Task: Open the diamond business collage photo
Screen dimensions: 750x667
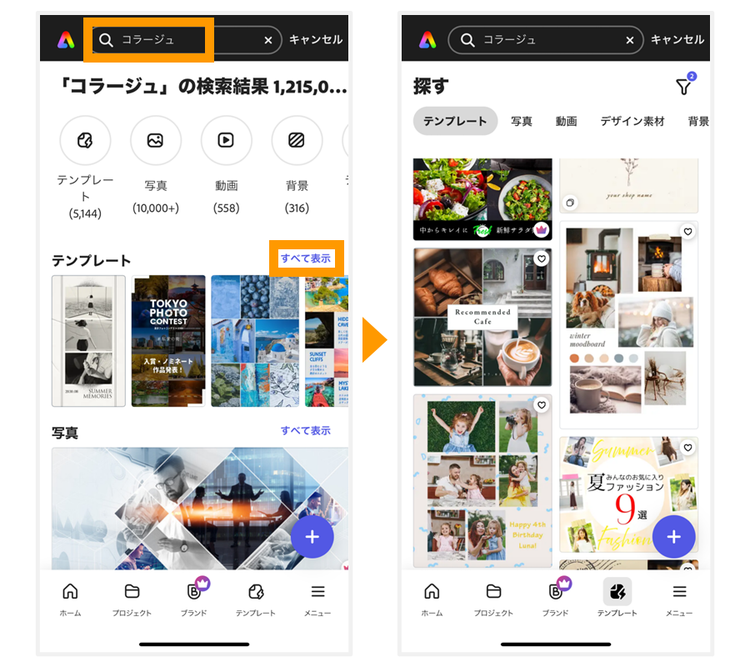Action: click(x=199, y=508)
